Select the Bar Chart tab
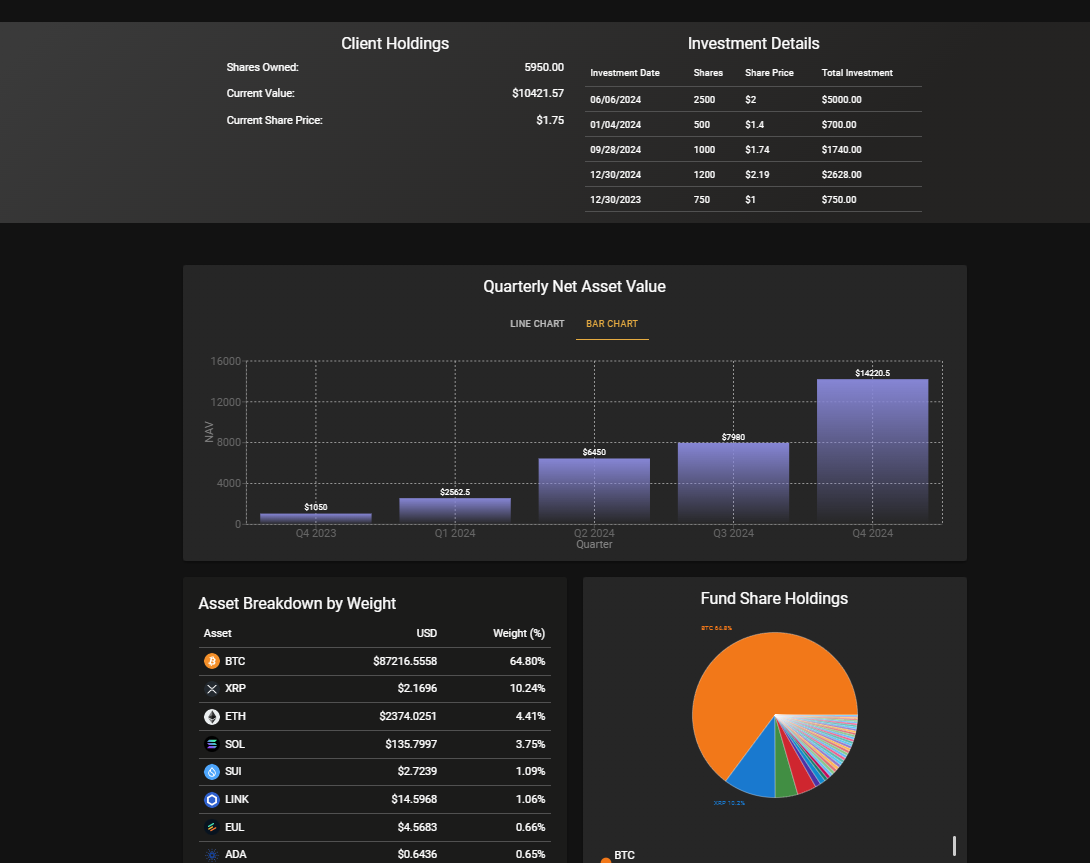Screen dimensions: 1090x863 (612, 323)
